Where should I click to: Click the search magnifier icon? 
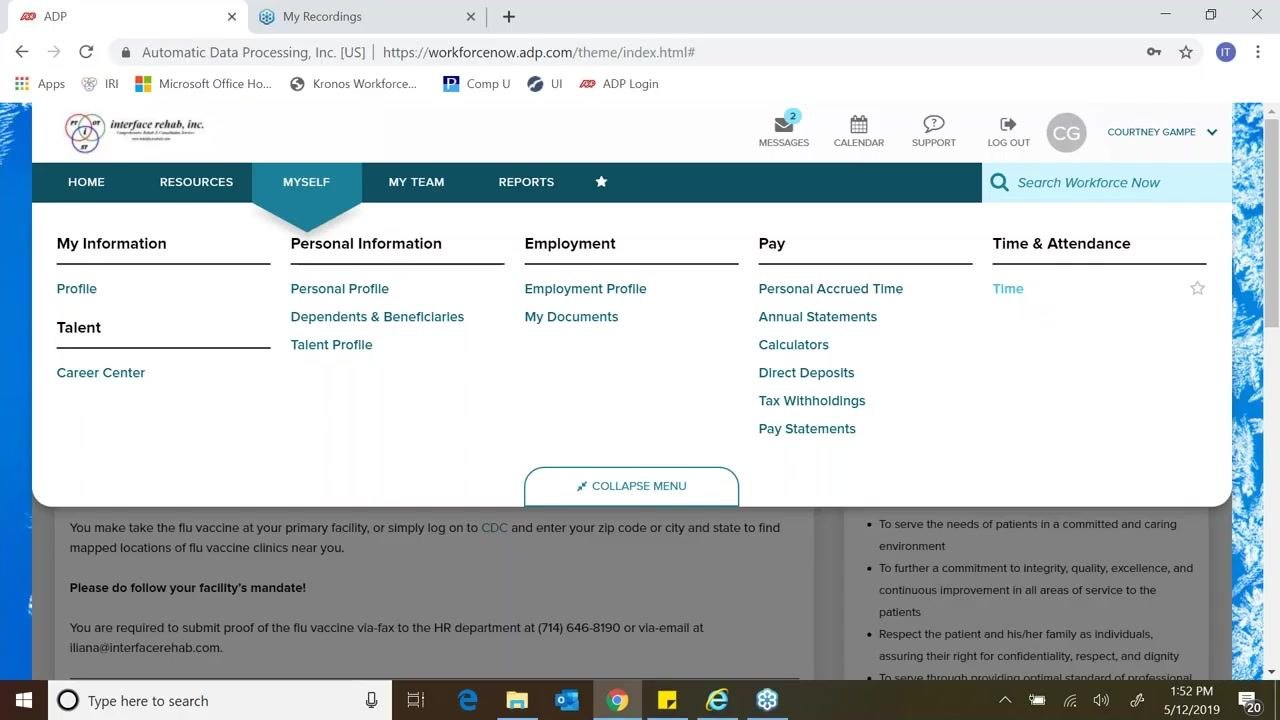999,182
